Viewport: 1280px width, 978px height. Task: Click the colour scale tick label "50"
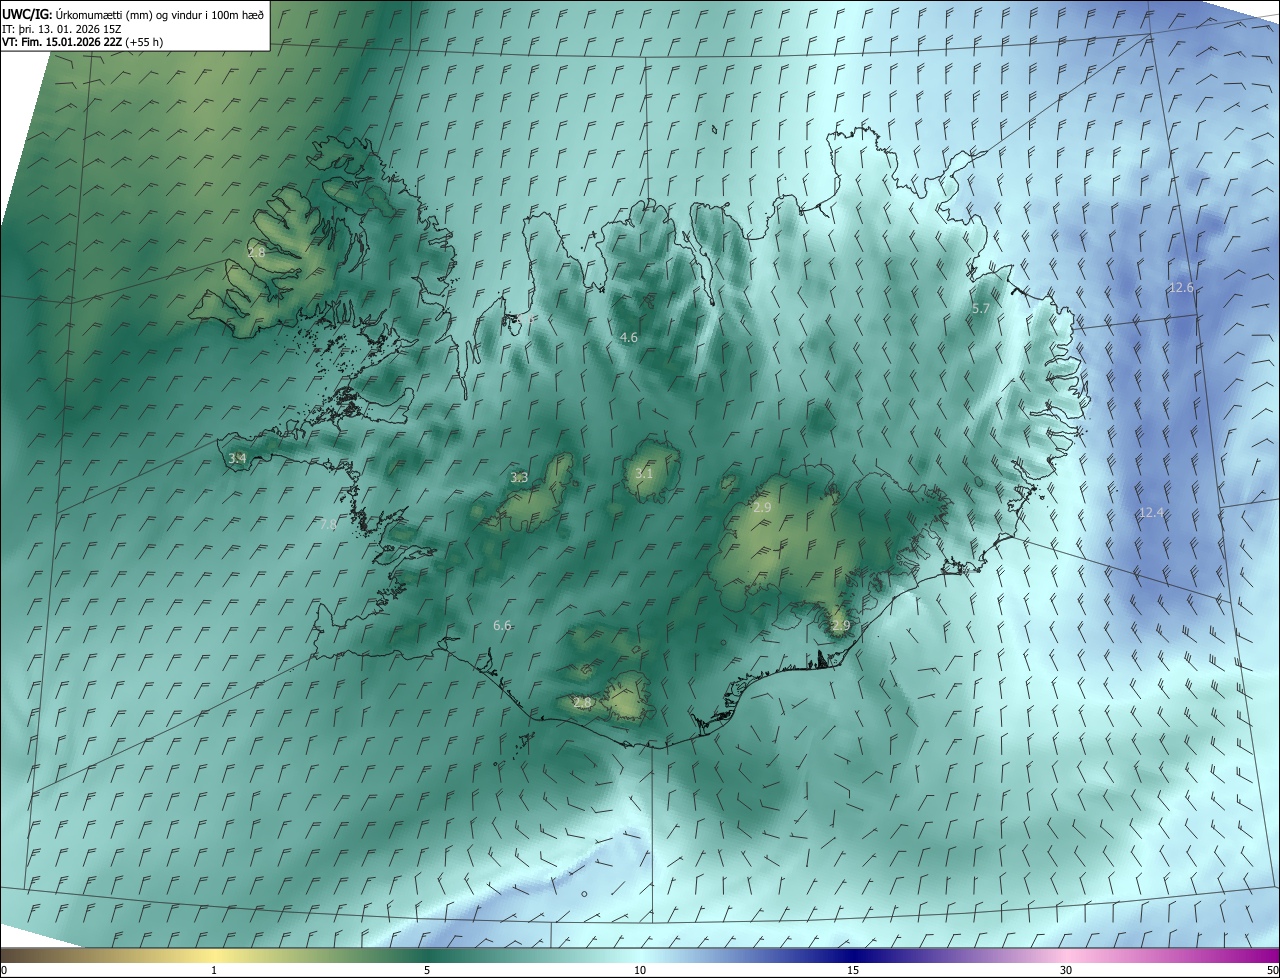(1272, 971)
